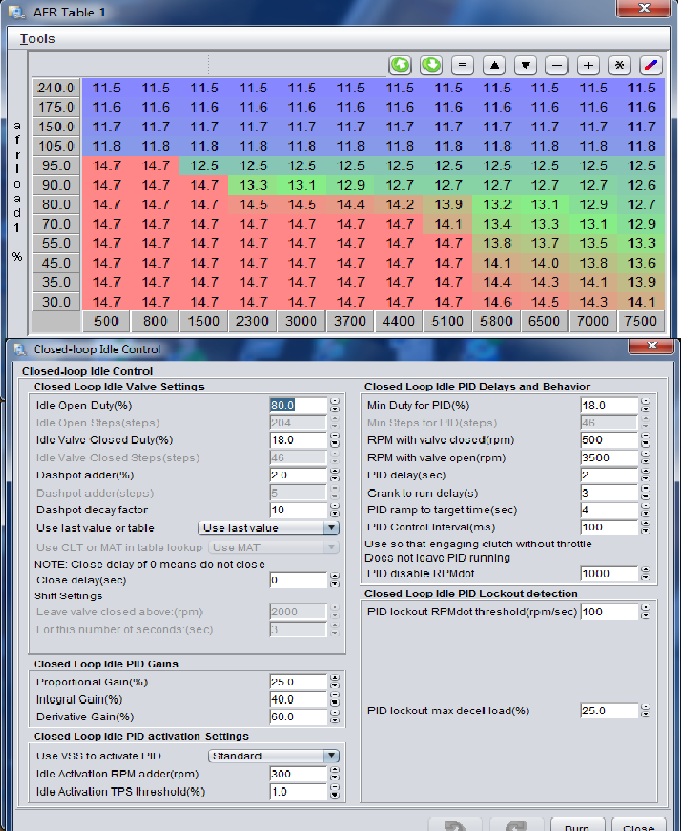The width and height of the screenshot is (697, 831).
Task: Click the stepper beside Min Duty for PID(%)
Action: pyautogui.click(x=645, y=405)
